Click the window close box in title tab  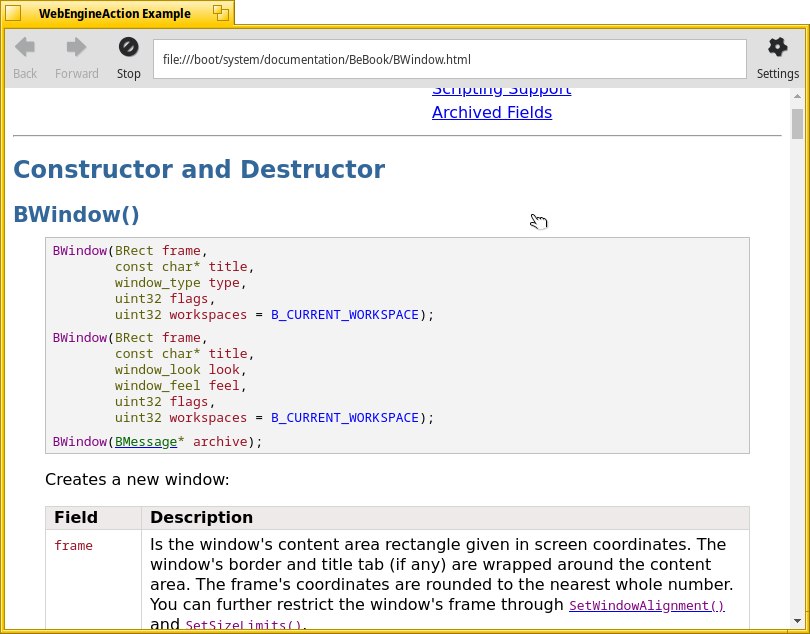pyautogui.click(x=13, y=13)
